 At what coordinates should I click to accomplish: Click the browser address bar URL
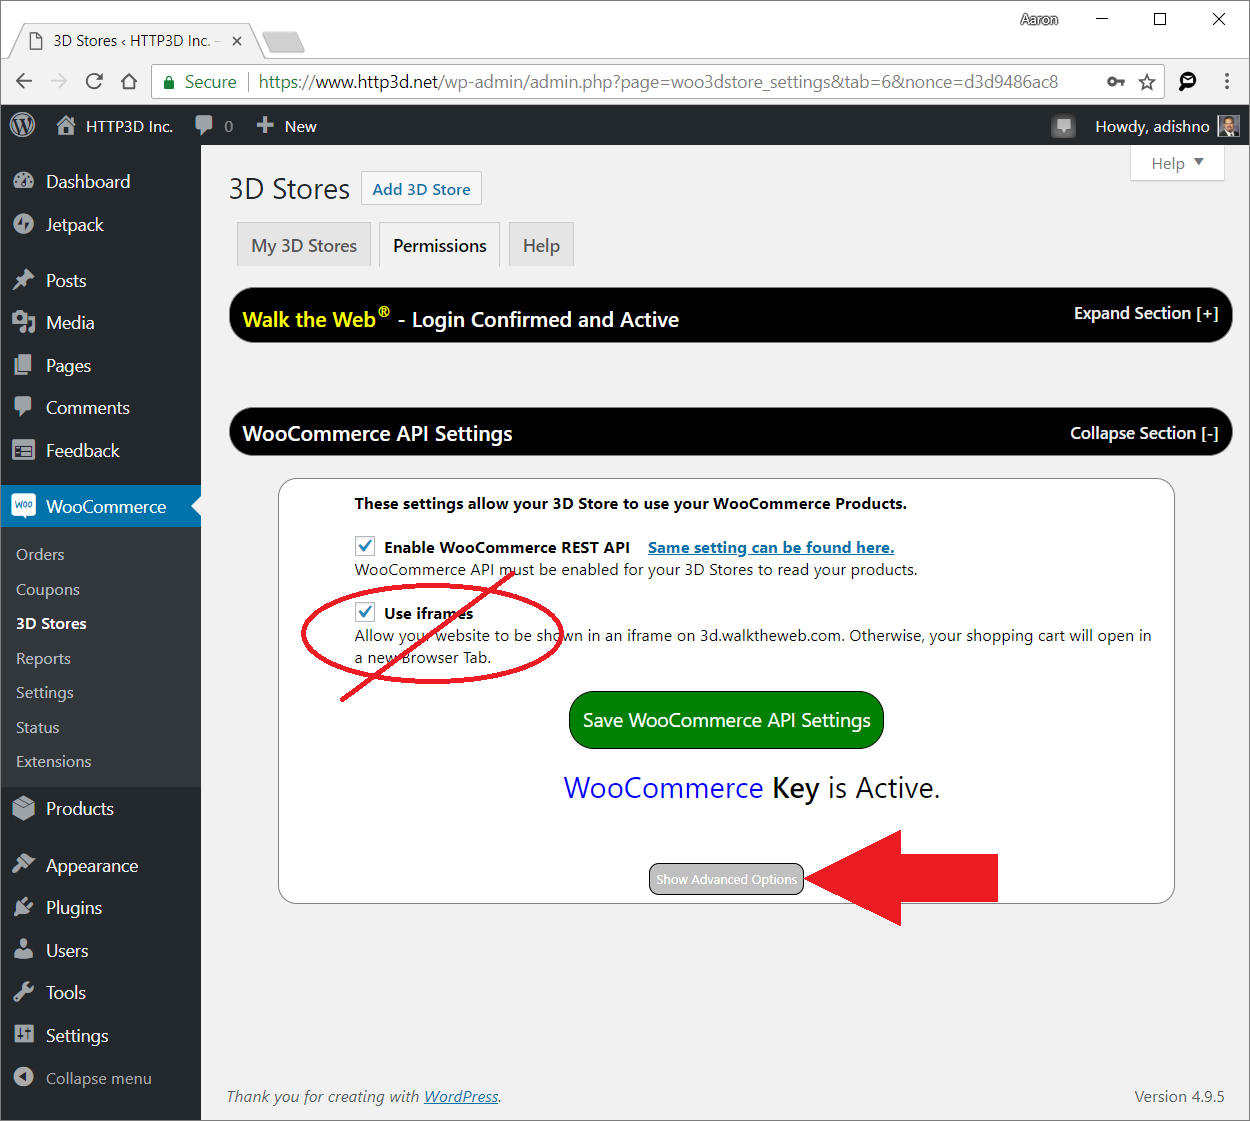coord(658,82)
